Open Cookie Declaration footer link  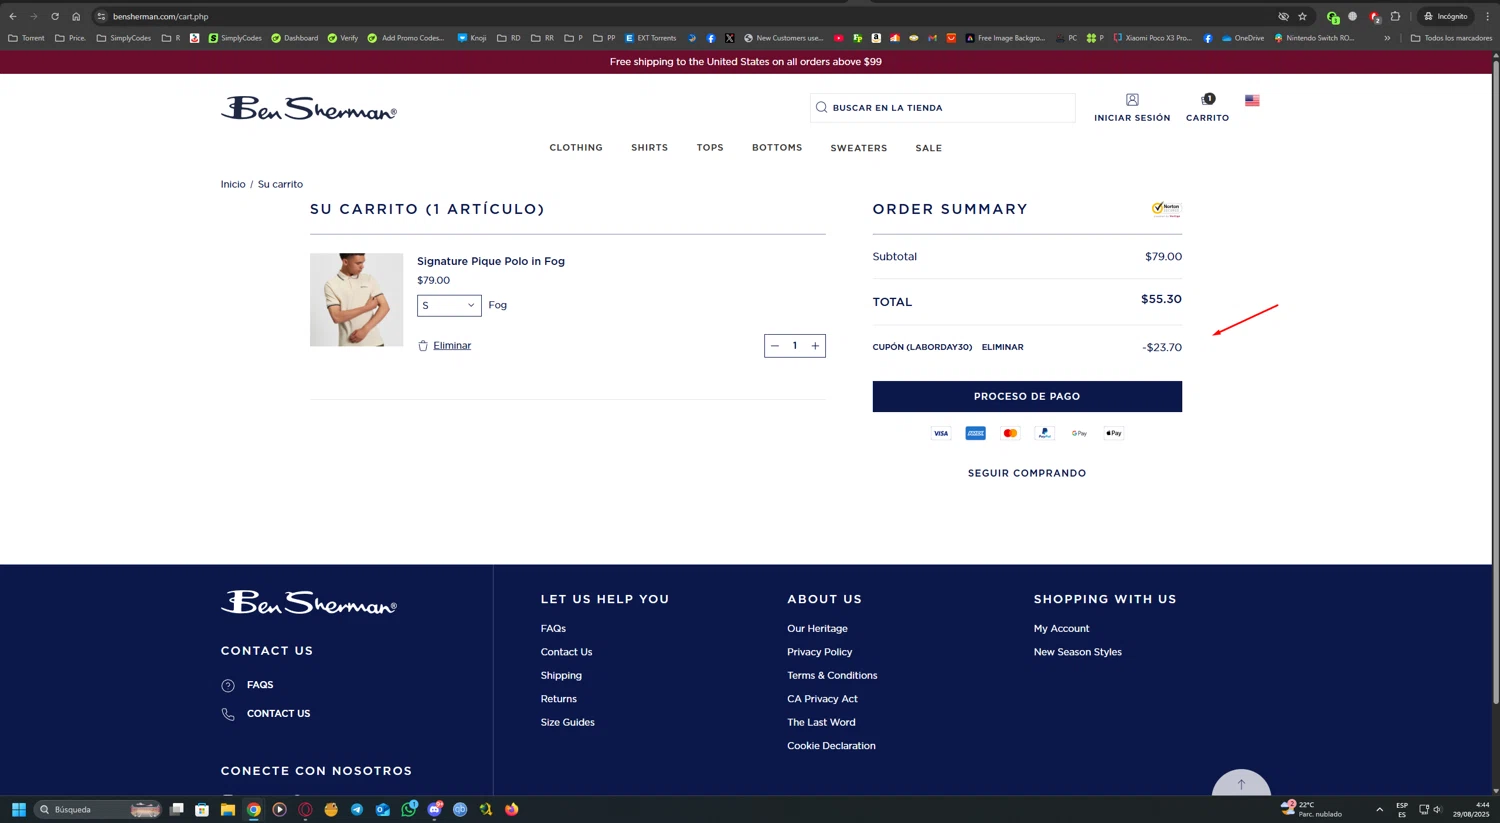pos(831,746)
